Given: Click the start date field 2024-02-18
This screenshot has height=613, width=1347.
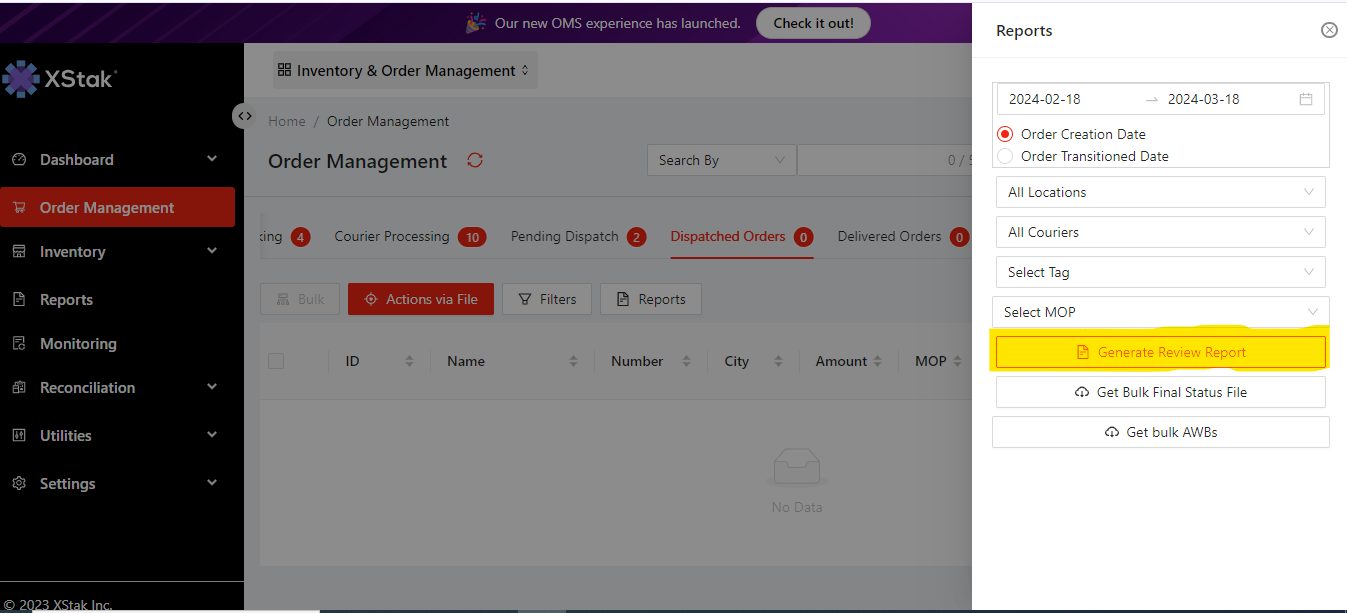Looking at the screenshot, I should (x=1044, y=99).
